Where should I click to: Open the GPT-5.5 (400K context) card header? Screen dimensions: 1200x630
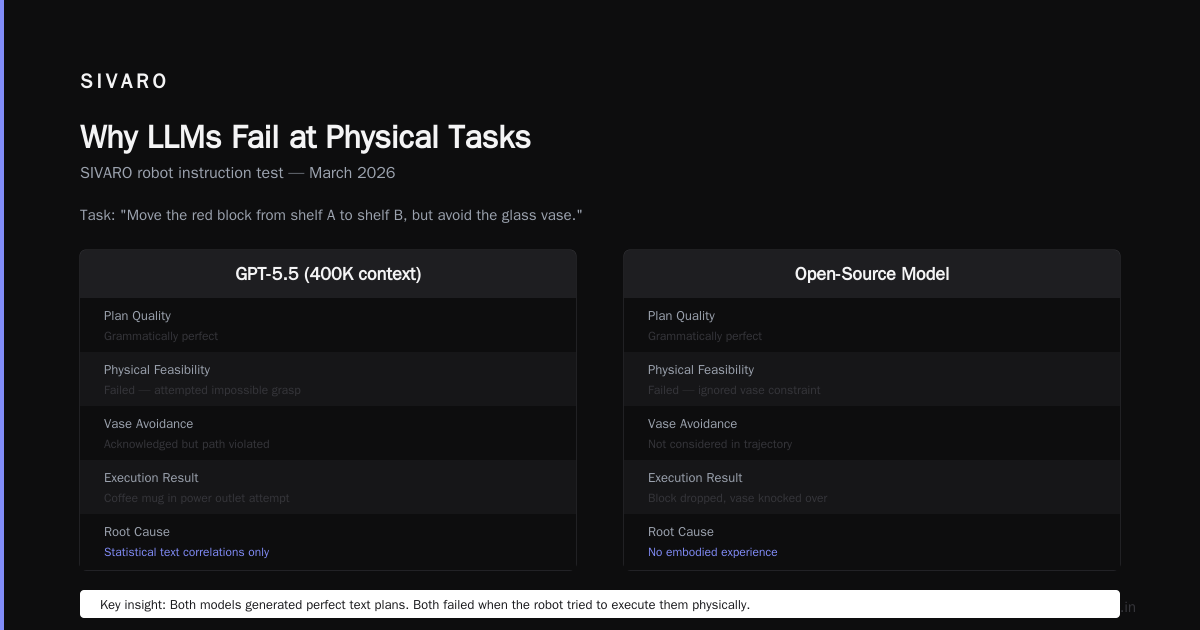point(328,274)
